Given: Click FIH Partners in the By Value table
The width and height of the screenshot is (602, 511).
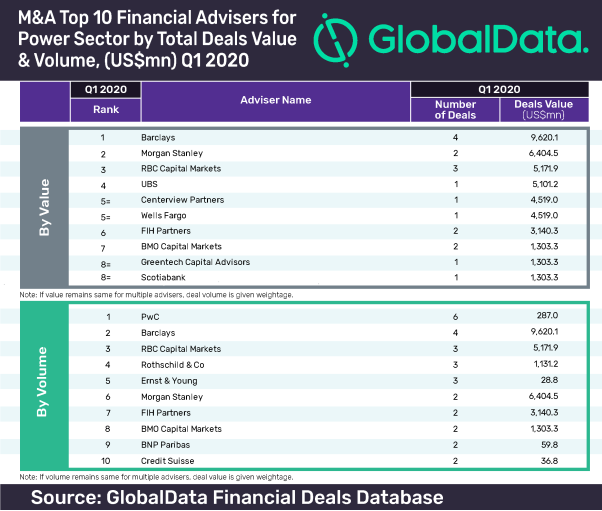Looking at the screenshot, I should click(165, 231).
